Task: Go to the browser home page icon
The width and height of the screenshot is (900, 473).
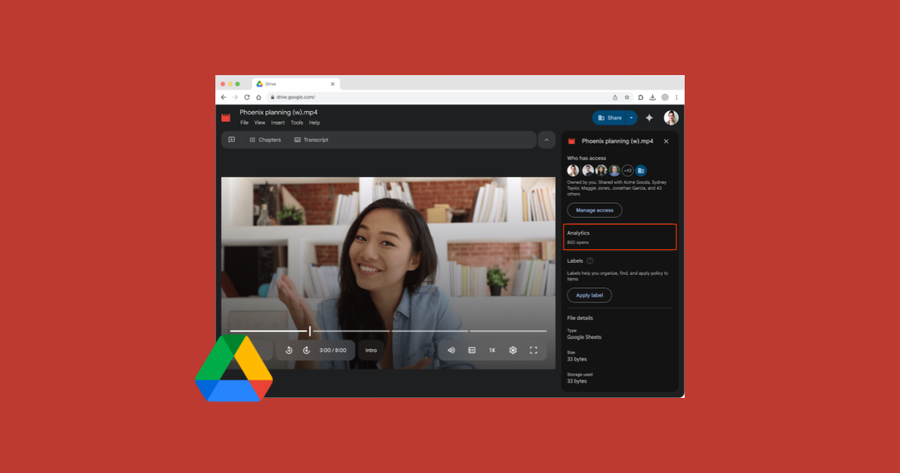Action: click(x=259, y=97)
